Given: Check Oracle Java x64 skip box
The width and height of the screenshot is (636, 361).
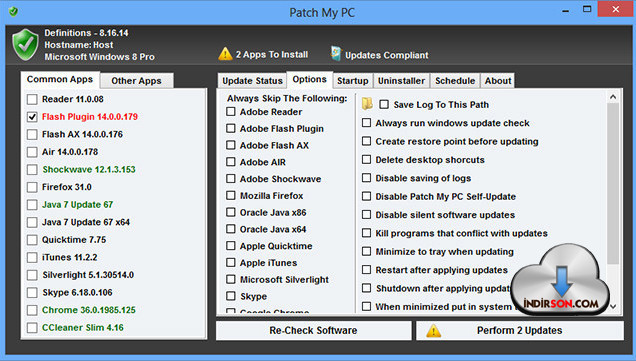Looking at the screenshot, I should (x=231, y=229).
